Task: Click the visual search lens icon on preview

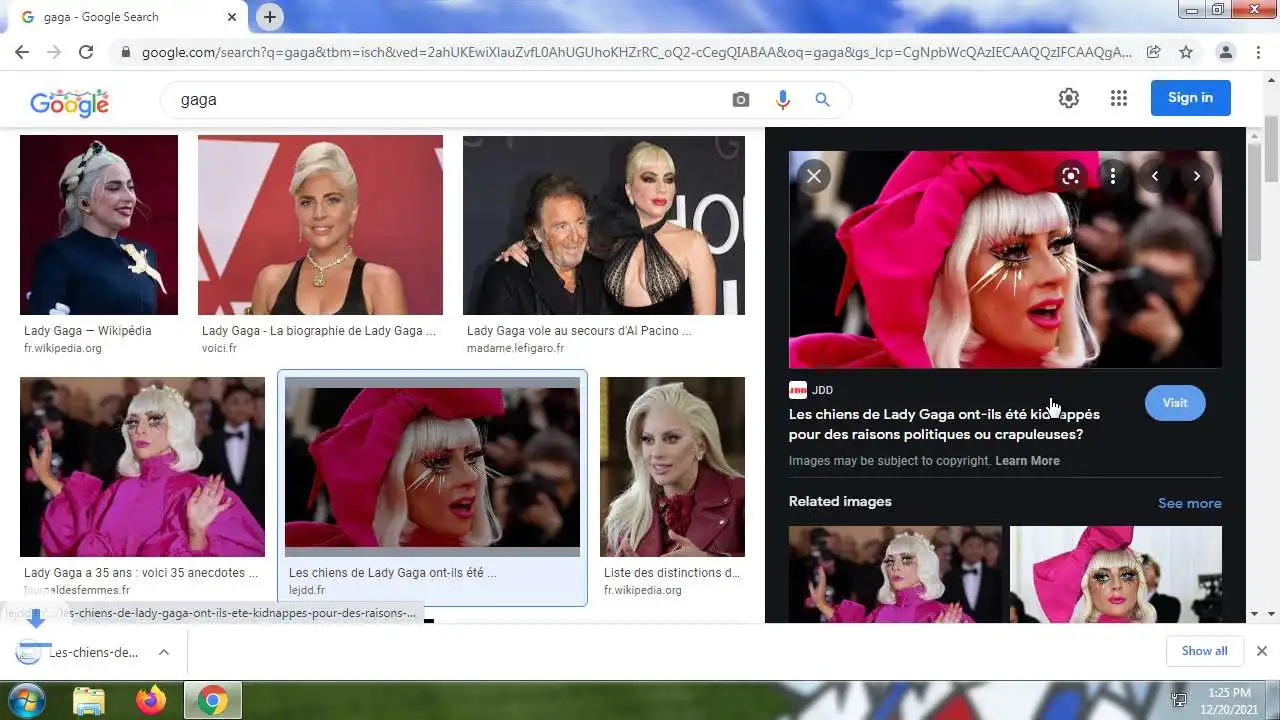Action: pos(1071,176)
